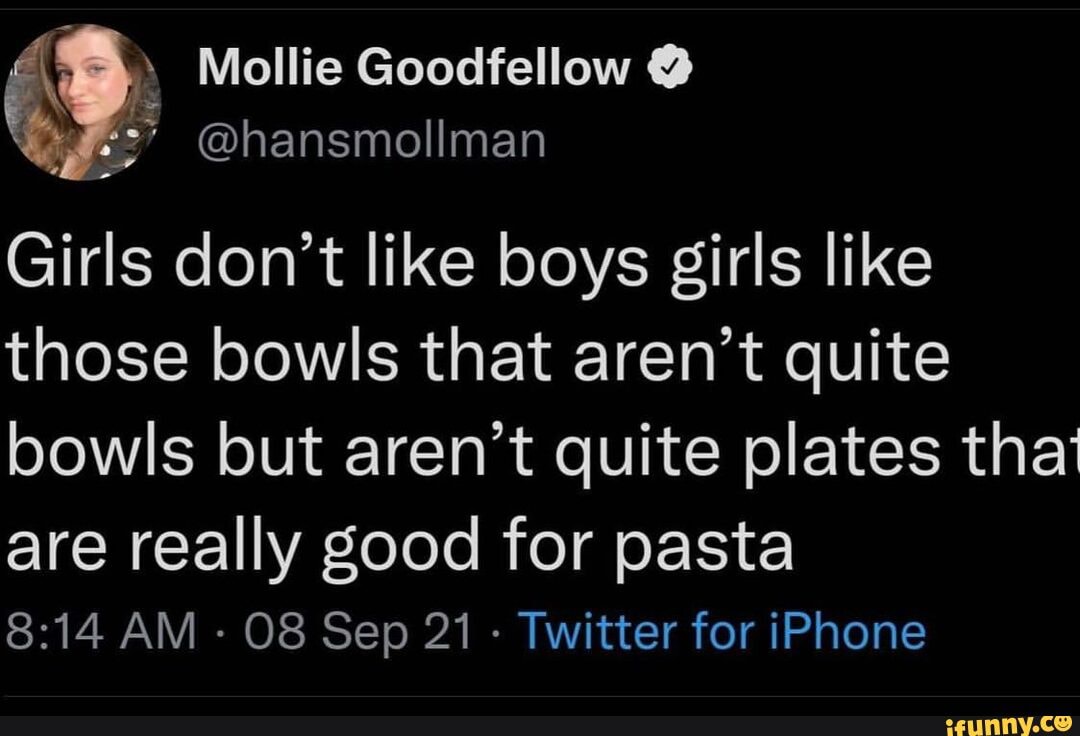The width and height of the screenshot is (1080, 736).
Task: Click the @hansmollman handle
Action: pyautogui.click(x=373, y=141)
